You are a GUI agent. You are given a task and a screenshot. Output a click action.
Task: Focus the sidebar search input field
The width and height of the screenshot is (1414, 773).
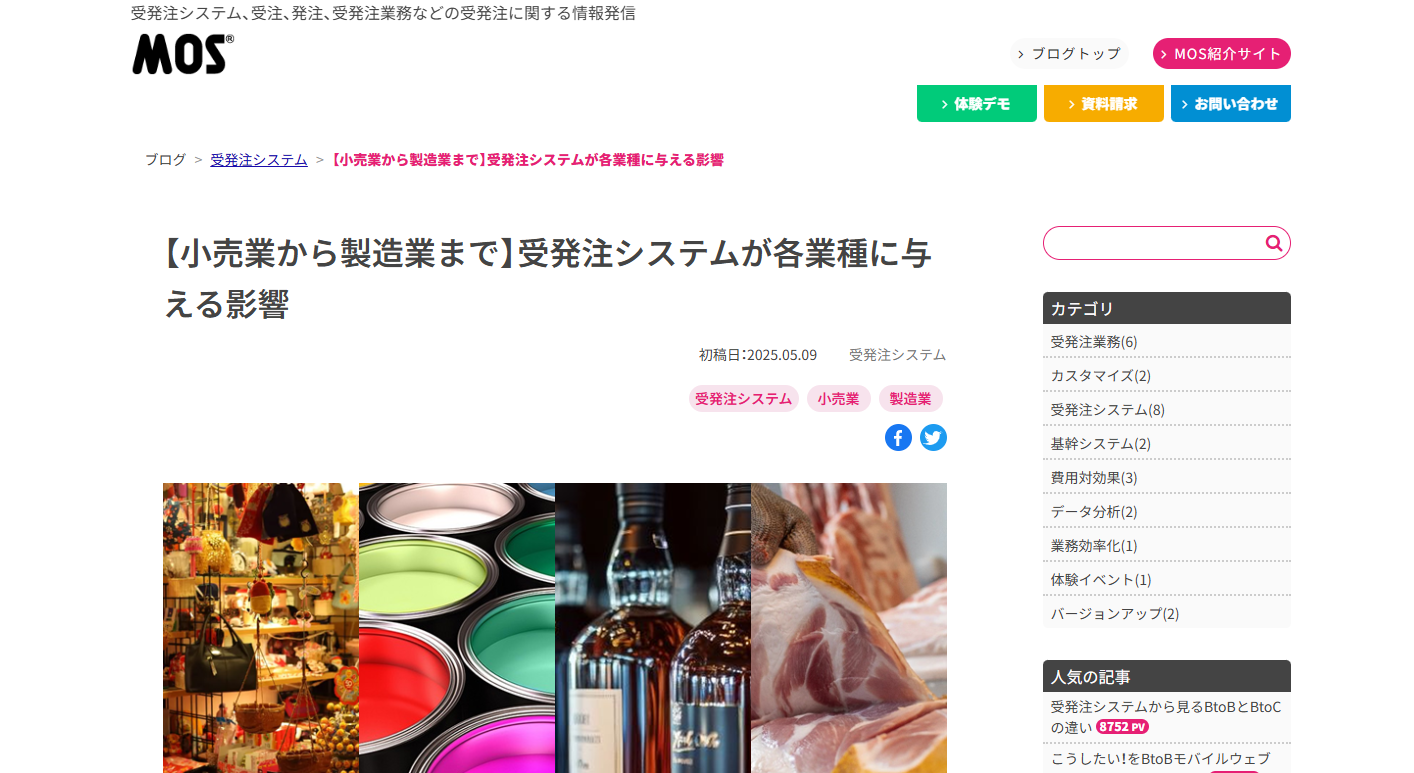[1154, 243]
